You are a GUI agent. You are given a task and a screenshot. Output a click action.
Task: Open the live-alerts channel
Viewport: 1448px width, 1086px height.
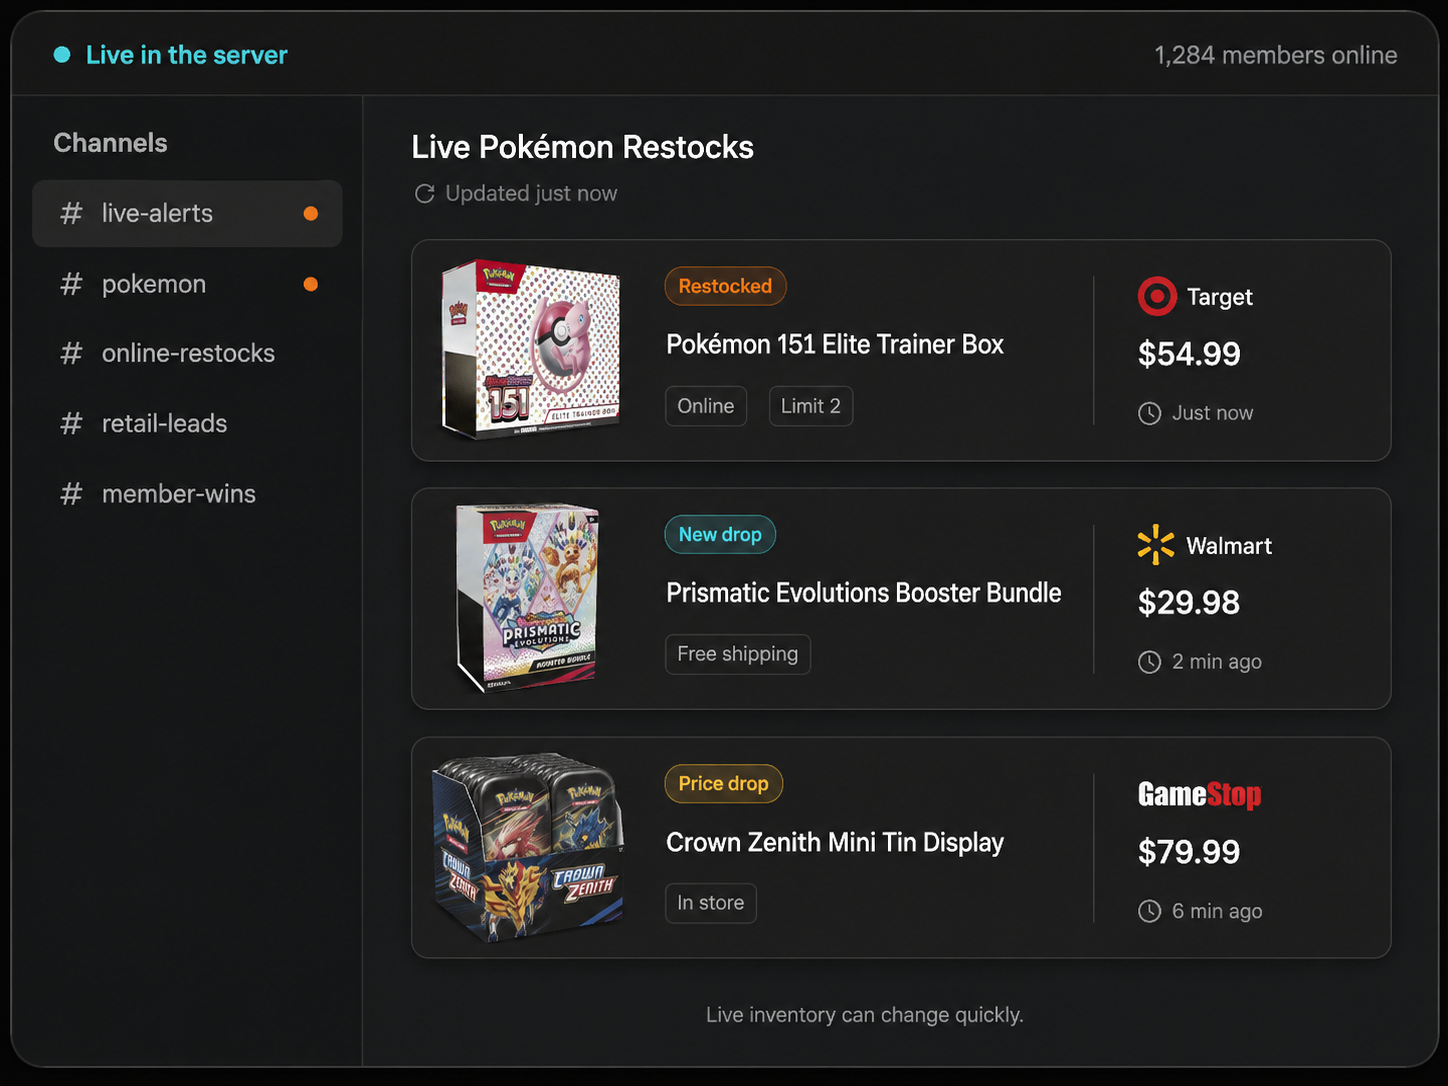[187, 213]
